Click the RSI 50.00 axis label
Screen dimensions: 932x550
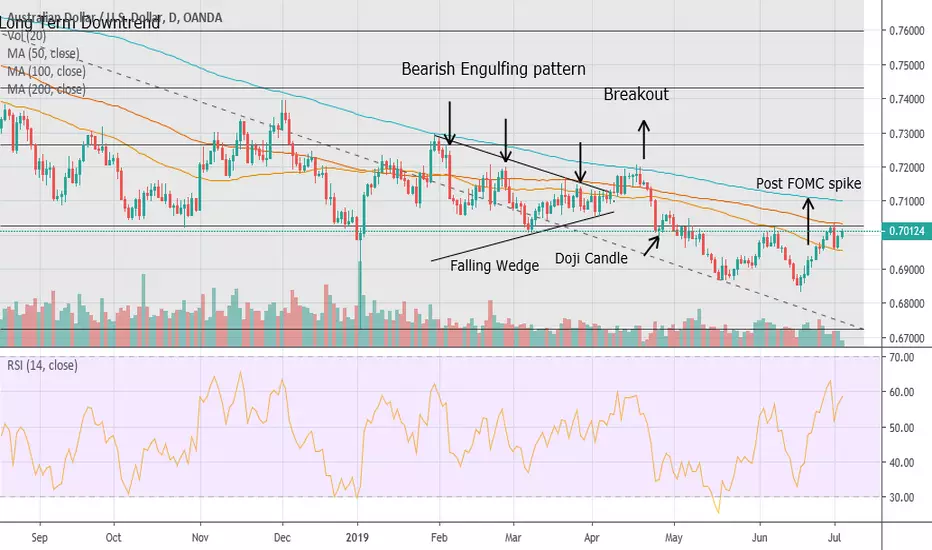(x=902, y=428)
